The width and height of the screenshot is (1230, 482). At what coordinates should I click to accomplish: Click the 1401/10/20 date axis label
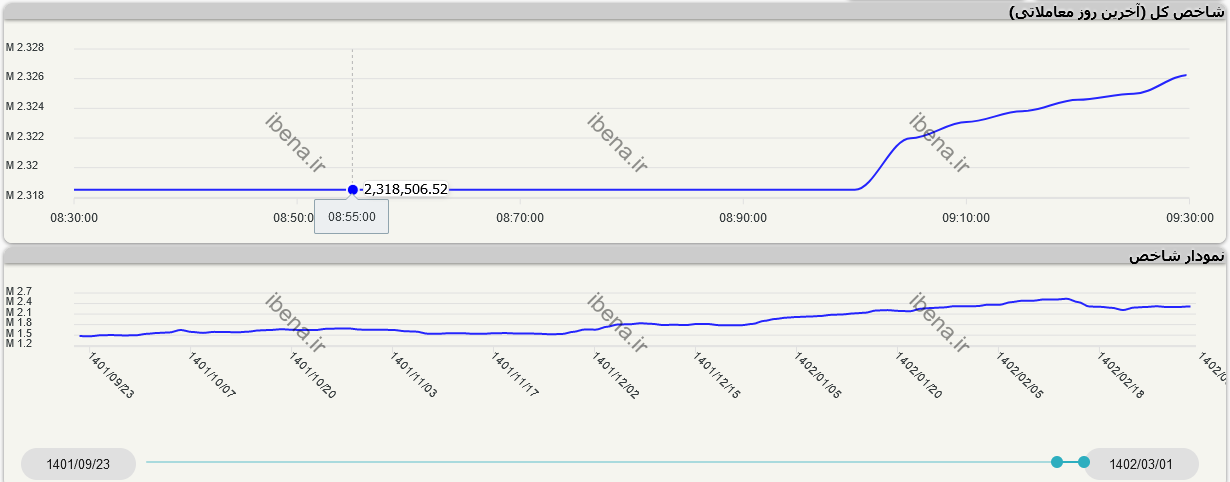coord(313,375)
